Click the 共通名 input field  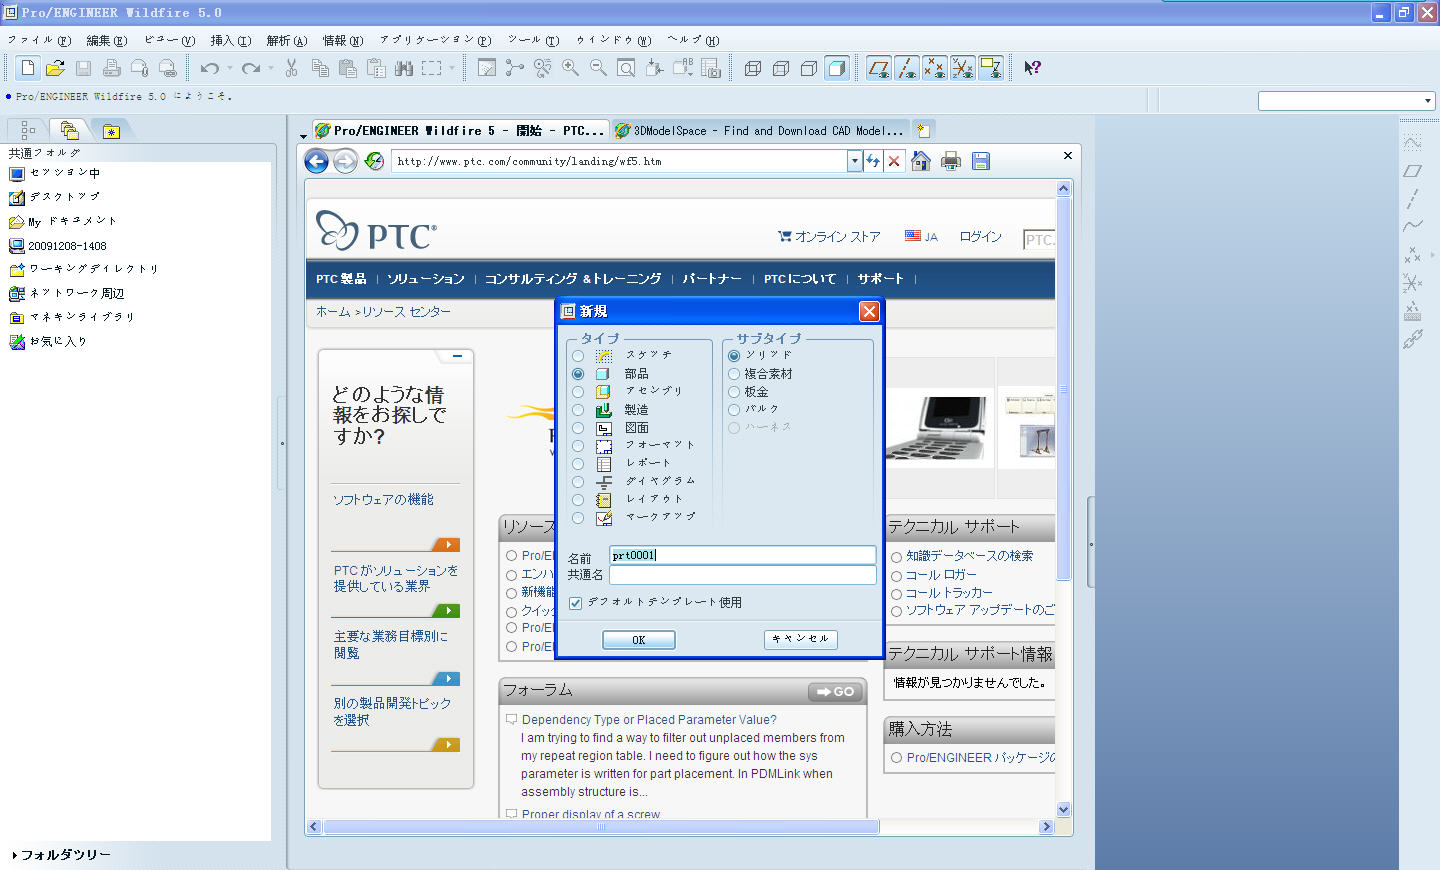743,575
